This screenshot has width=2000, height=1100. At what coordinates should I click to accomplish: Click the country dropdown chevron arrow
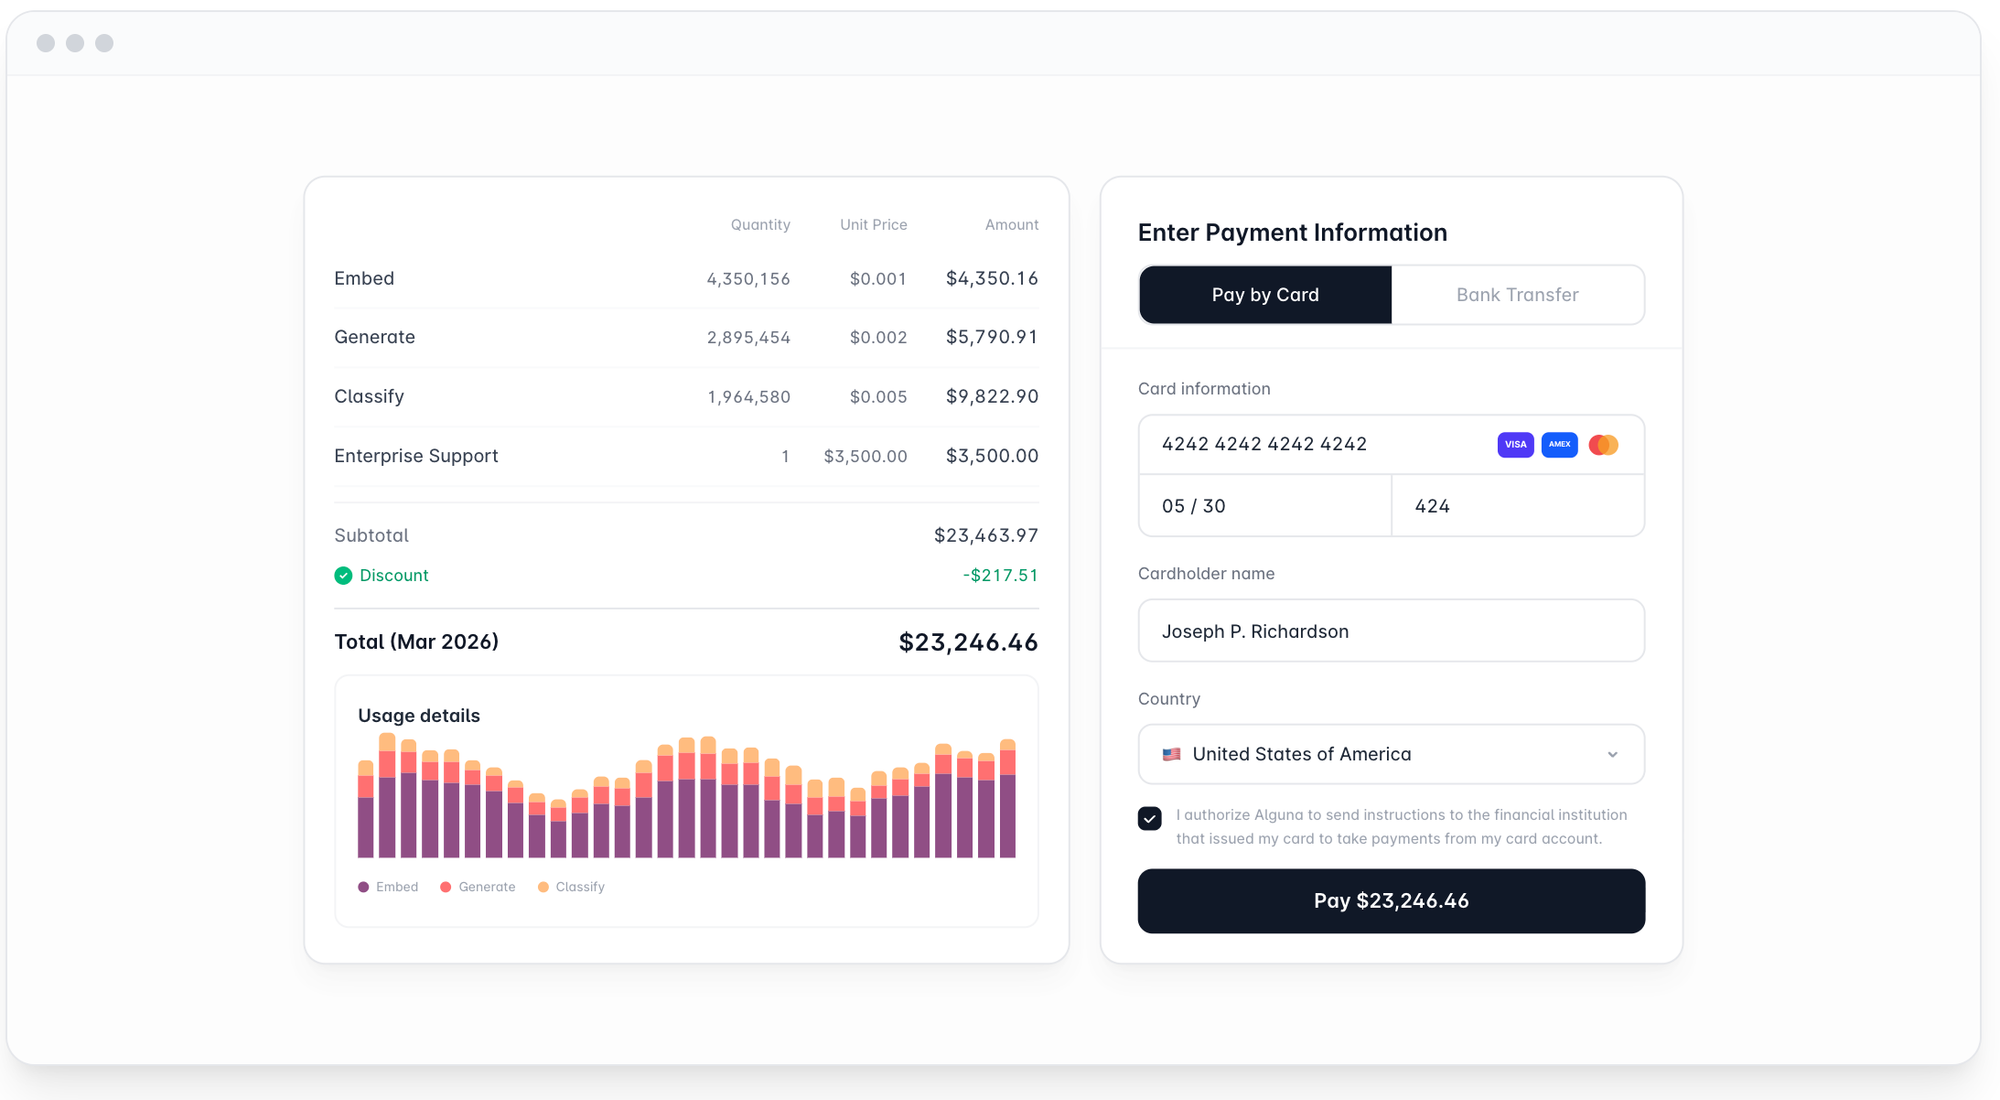[1612, 755]
